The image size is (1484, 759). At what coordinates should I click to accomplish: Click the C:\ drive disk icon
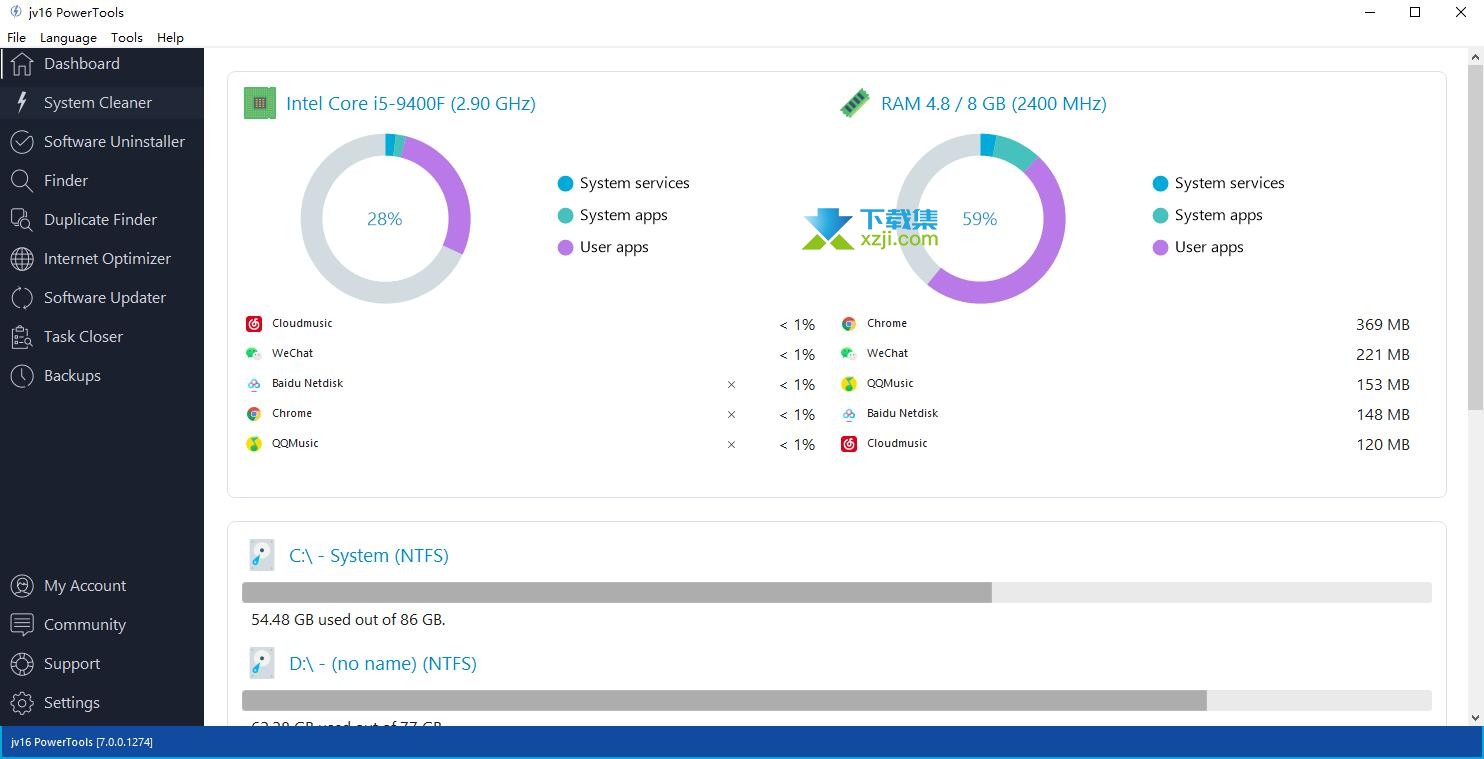pos(261,555)
